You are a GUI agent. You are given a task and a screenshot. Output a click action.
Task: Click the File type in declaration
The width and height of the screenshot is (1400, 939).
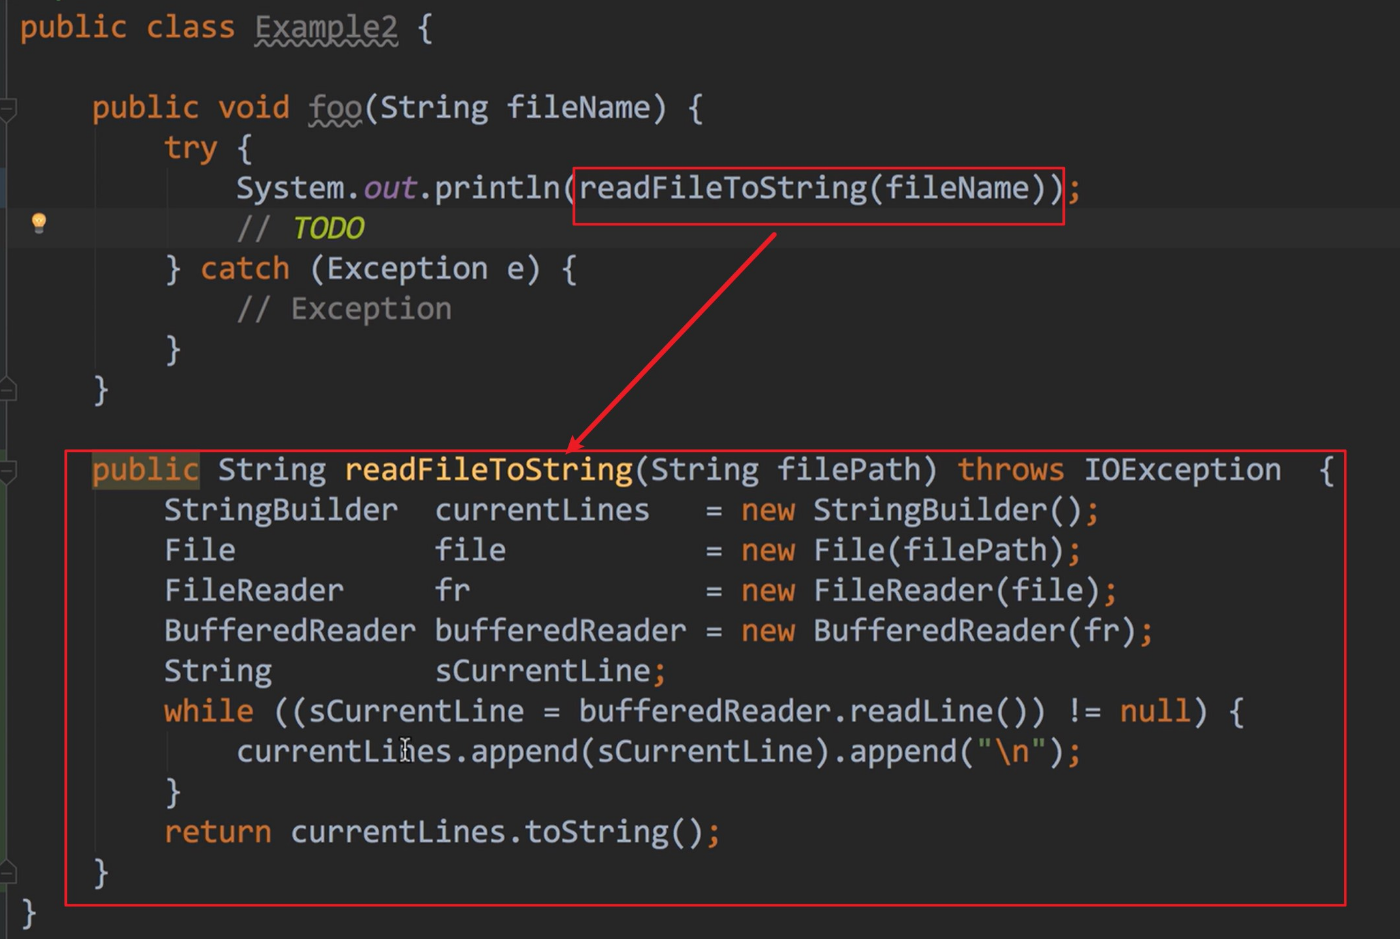click(200, 550)
